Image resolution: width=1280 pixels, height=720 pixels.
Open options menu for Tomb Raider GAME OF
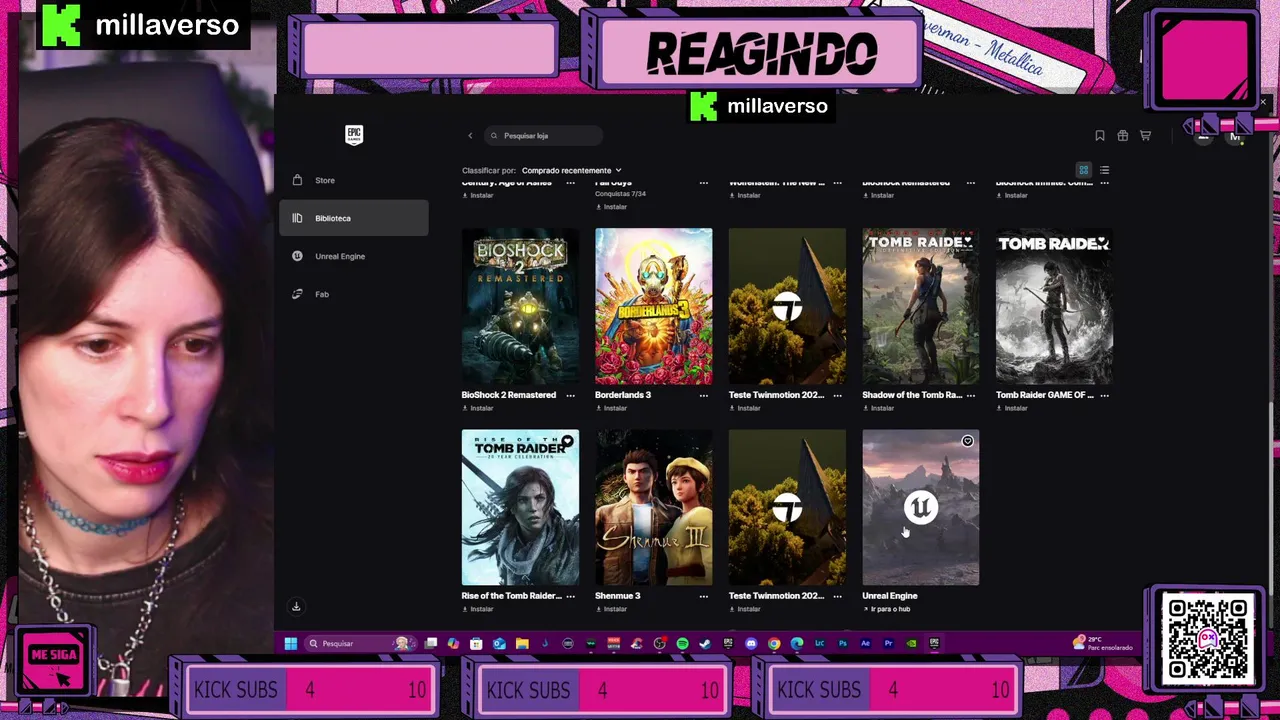tap(1105, 395)
